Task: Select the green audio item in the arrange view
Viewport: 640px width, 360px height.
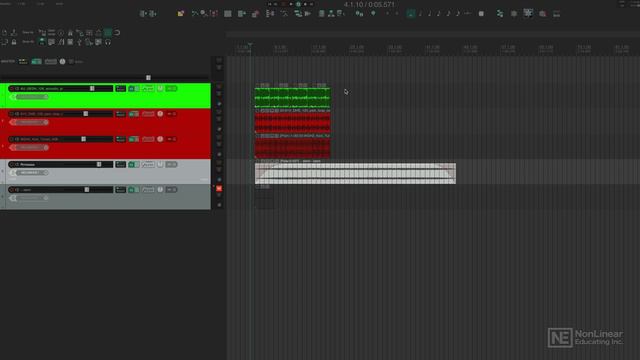Action: [292, 98]
